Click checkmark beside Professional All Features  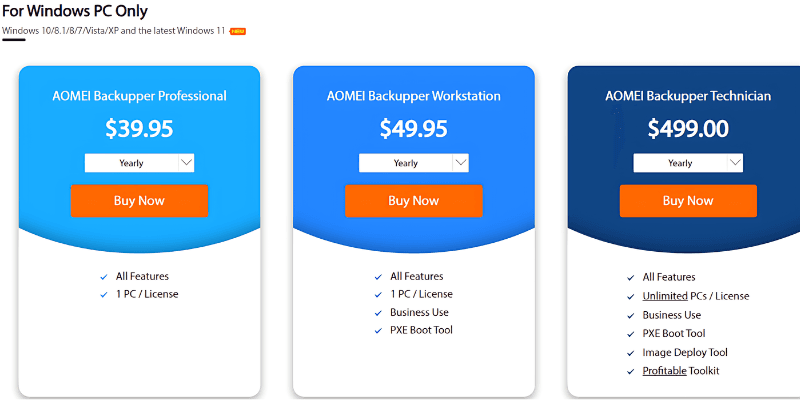click(x=104, y=277)
